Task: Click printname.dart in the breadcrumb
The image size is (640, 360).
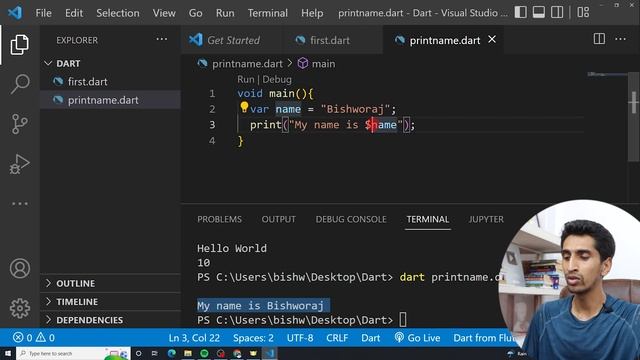Action: tap(247, 64)
